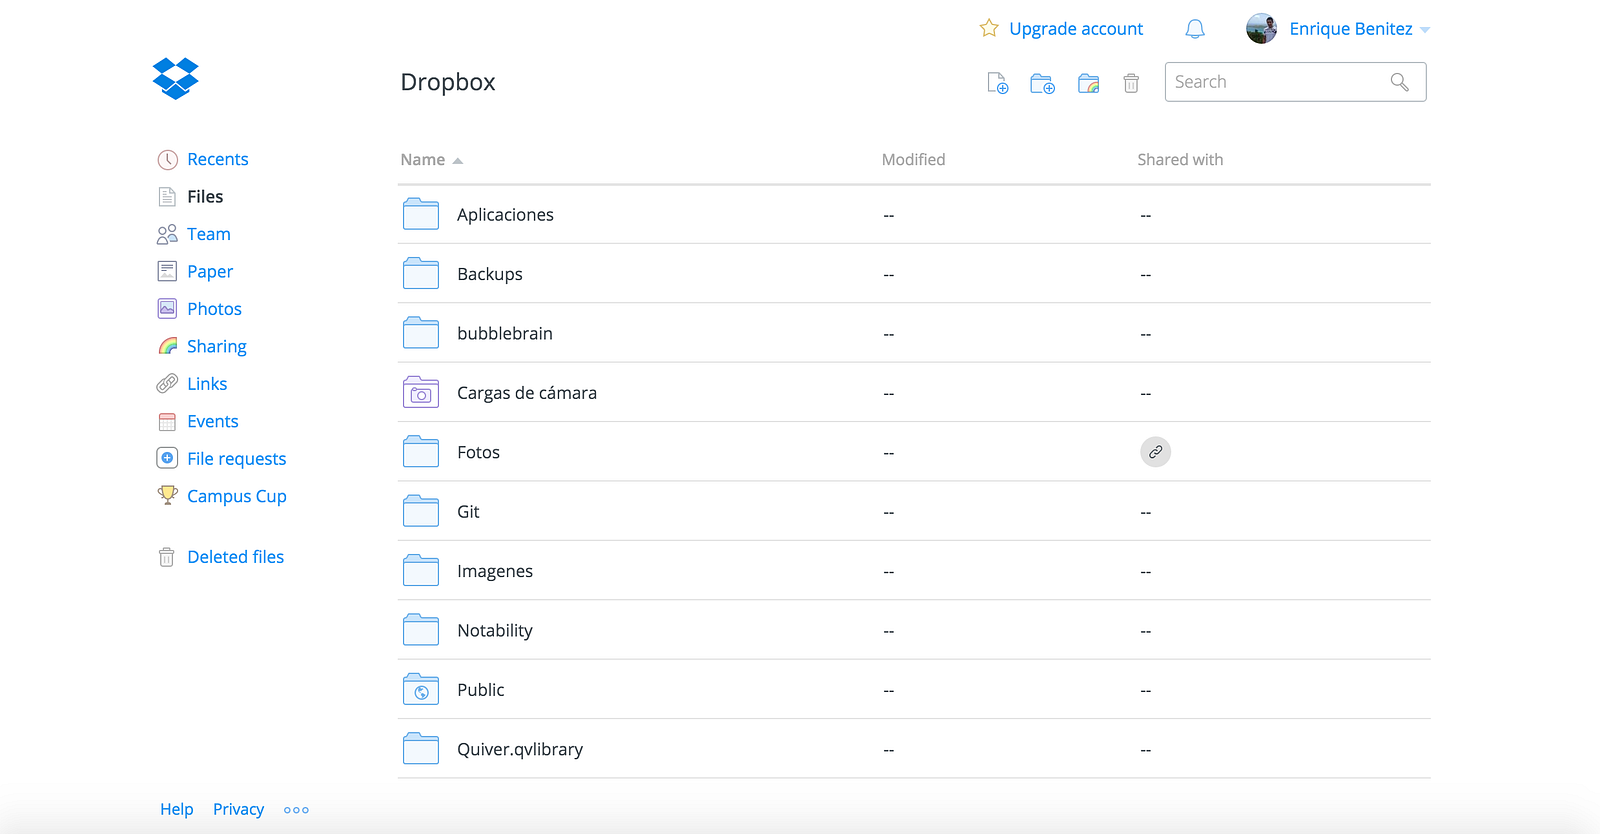Viewport: 1600px width, 834px height.
Task: Click the Help link
Action: 177,809
